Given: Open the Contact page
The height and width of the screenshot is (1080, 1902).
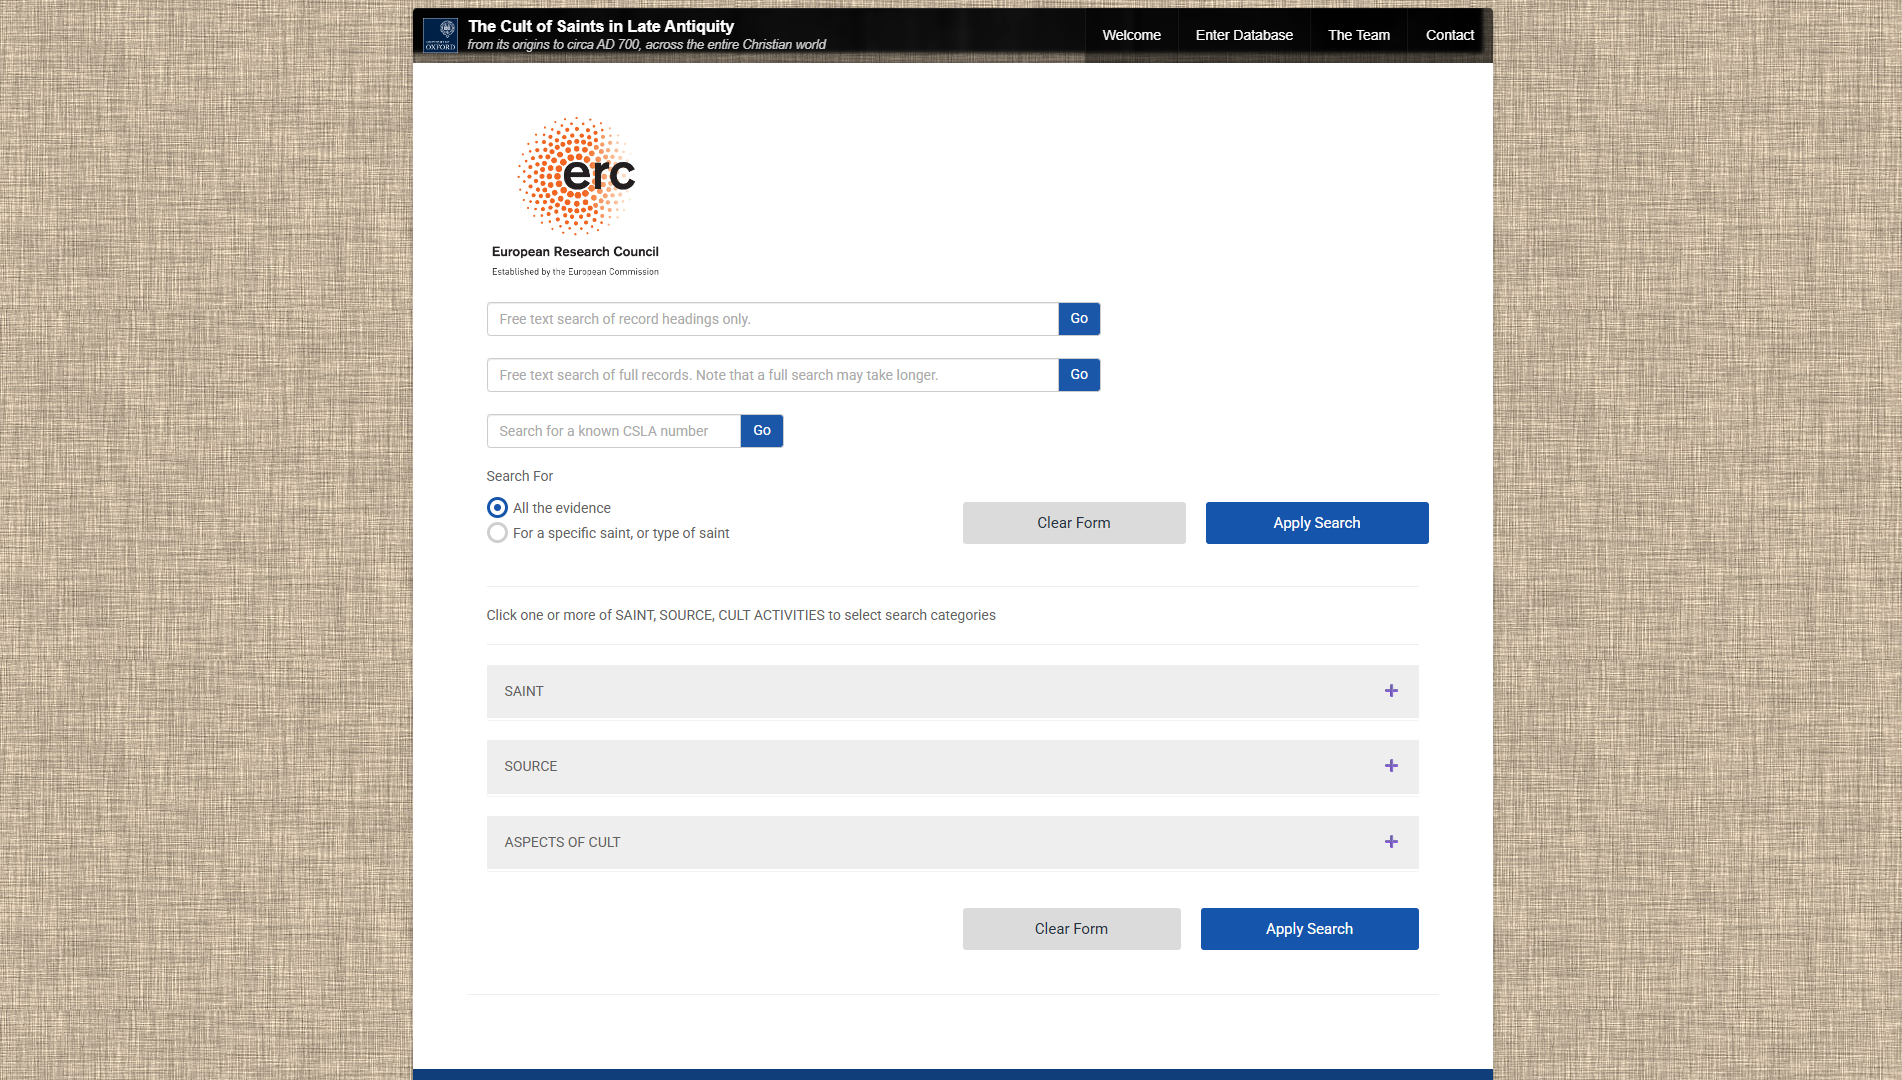Looking at the screenshot, I should [x=1449, y=35].
